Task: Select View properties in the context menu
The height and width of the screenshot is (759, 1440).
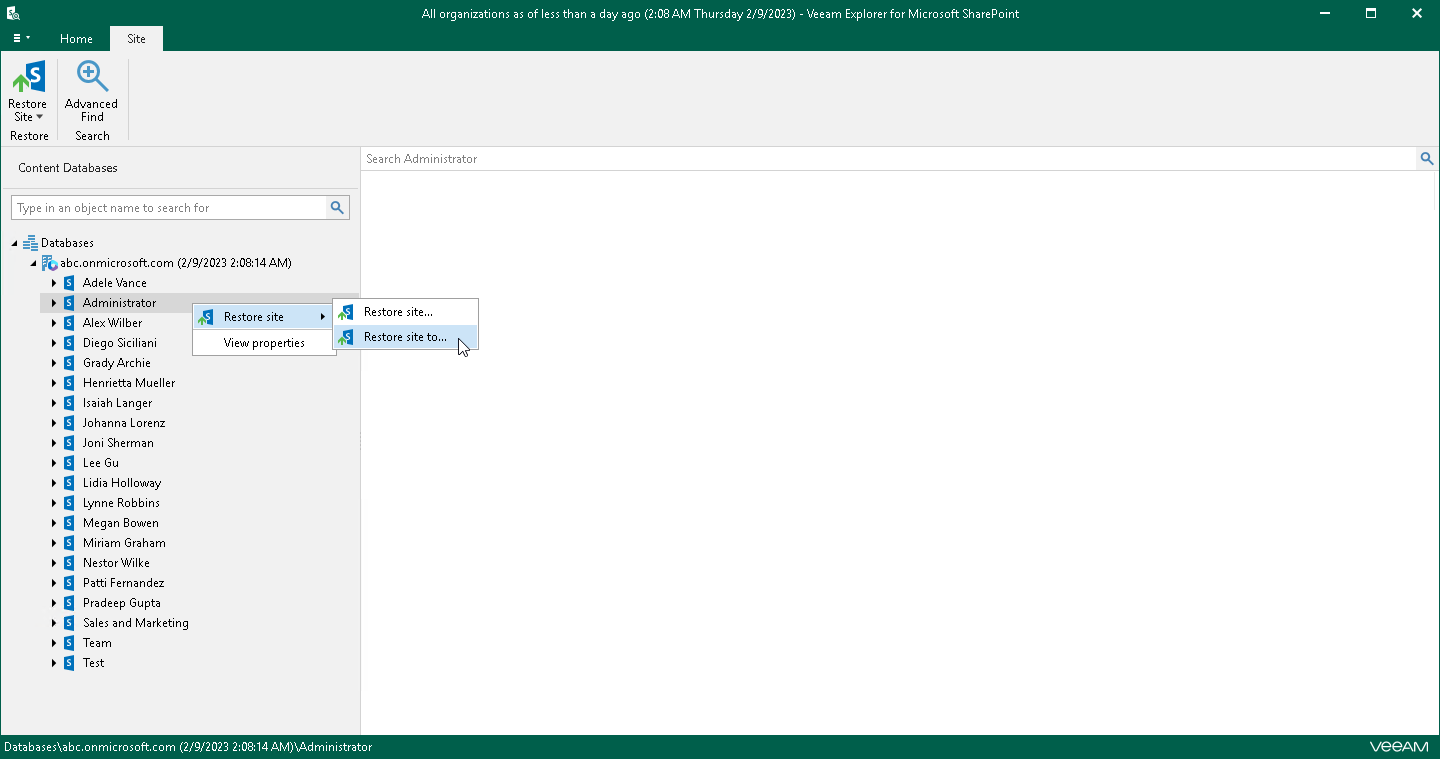Action: point(264,342)
